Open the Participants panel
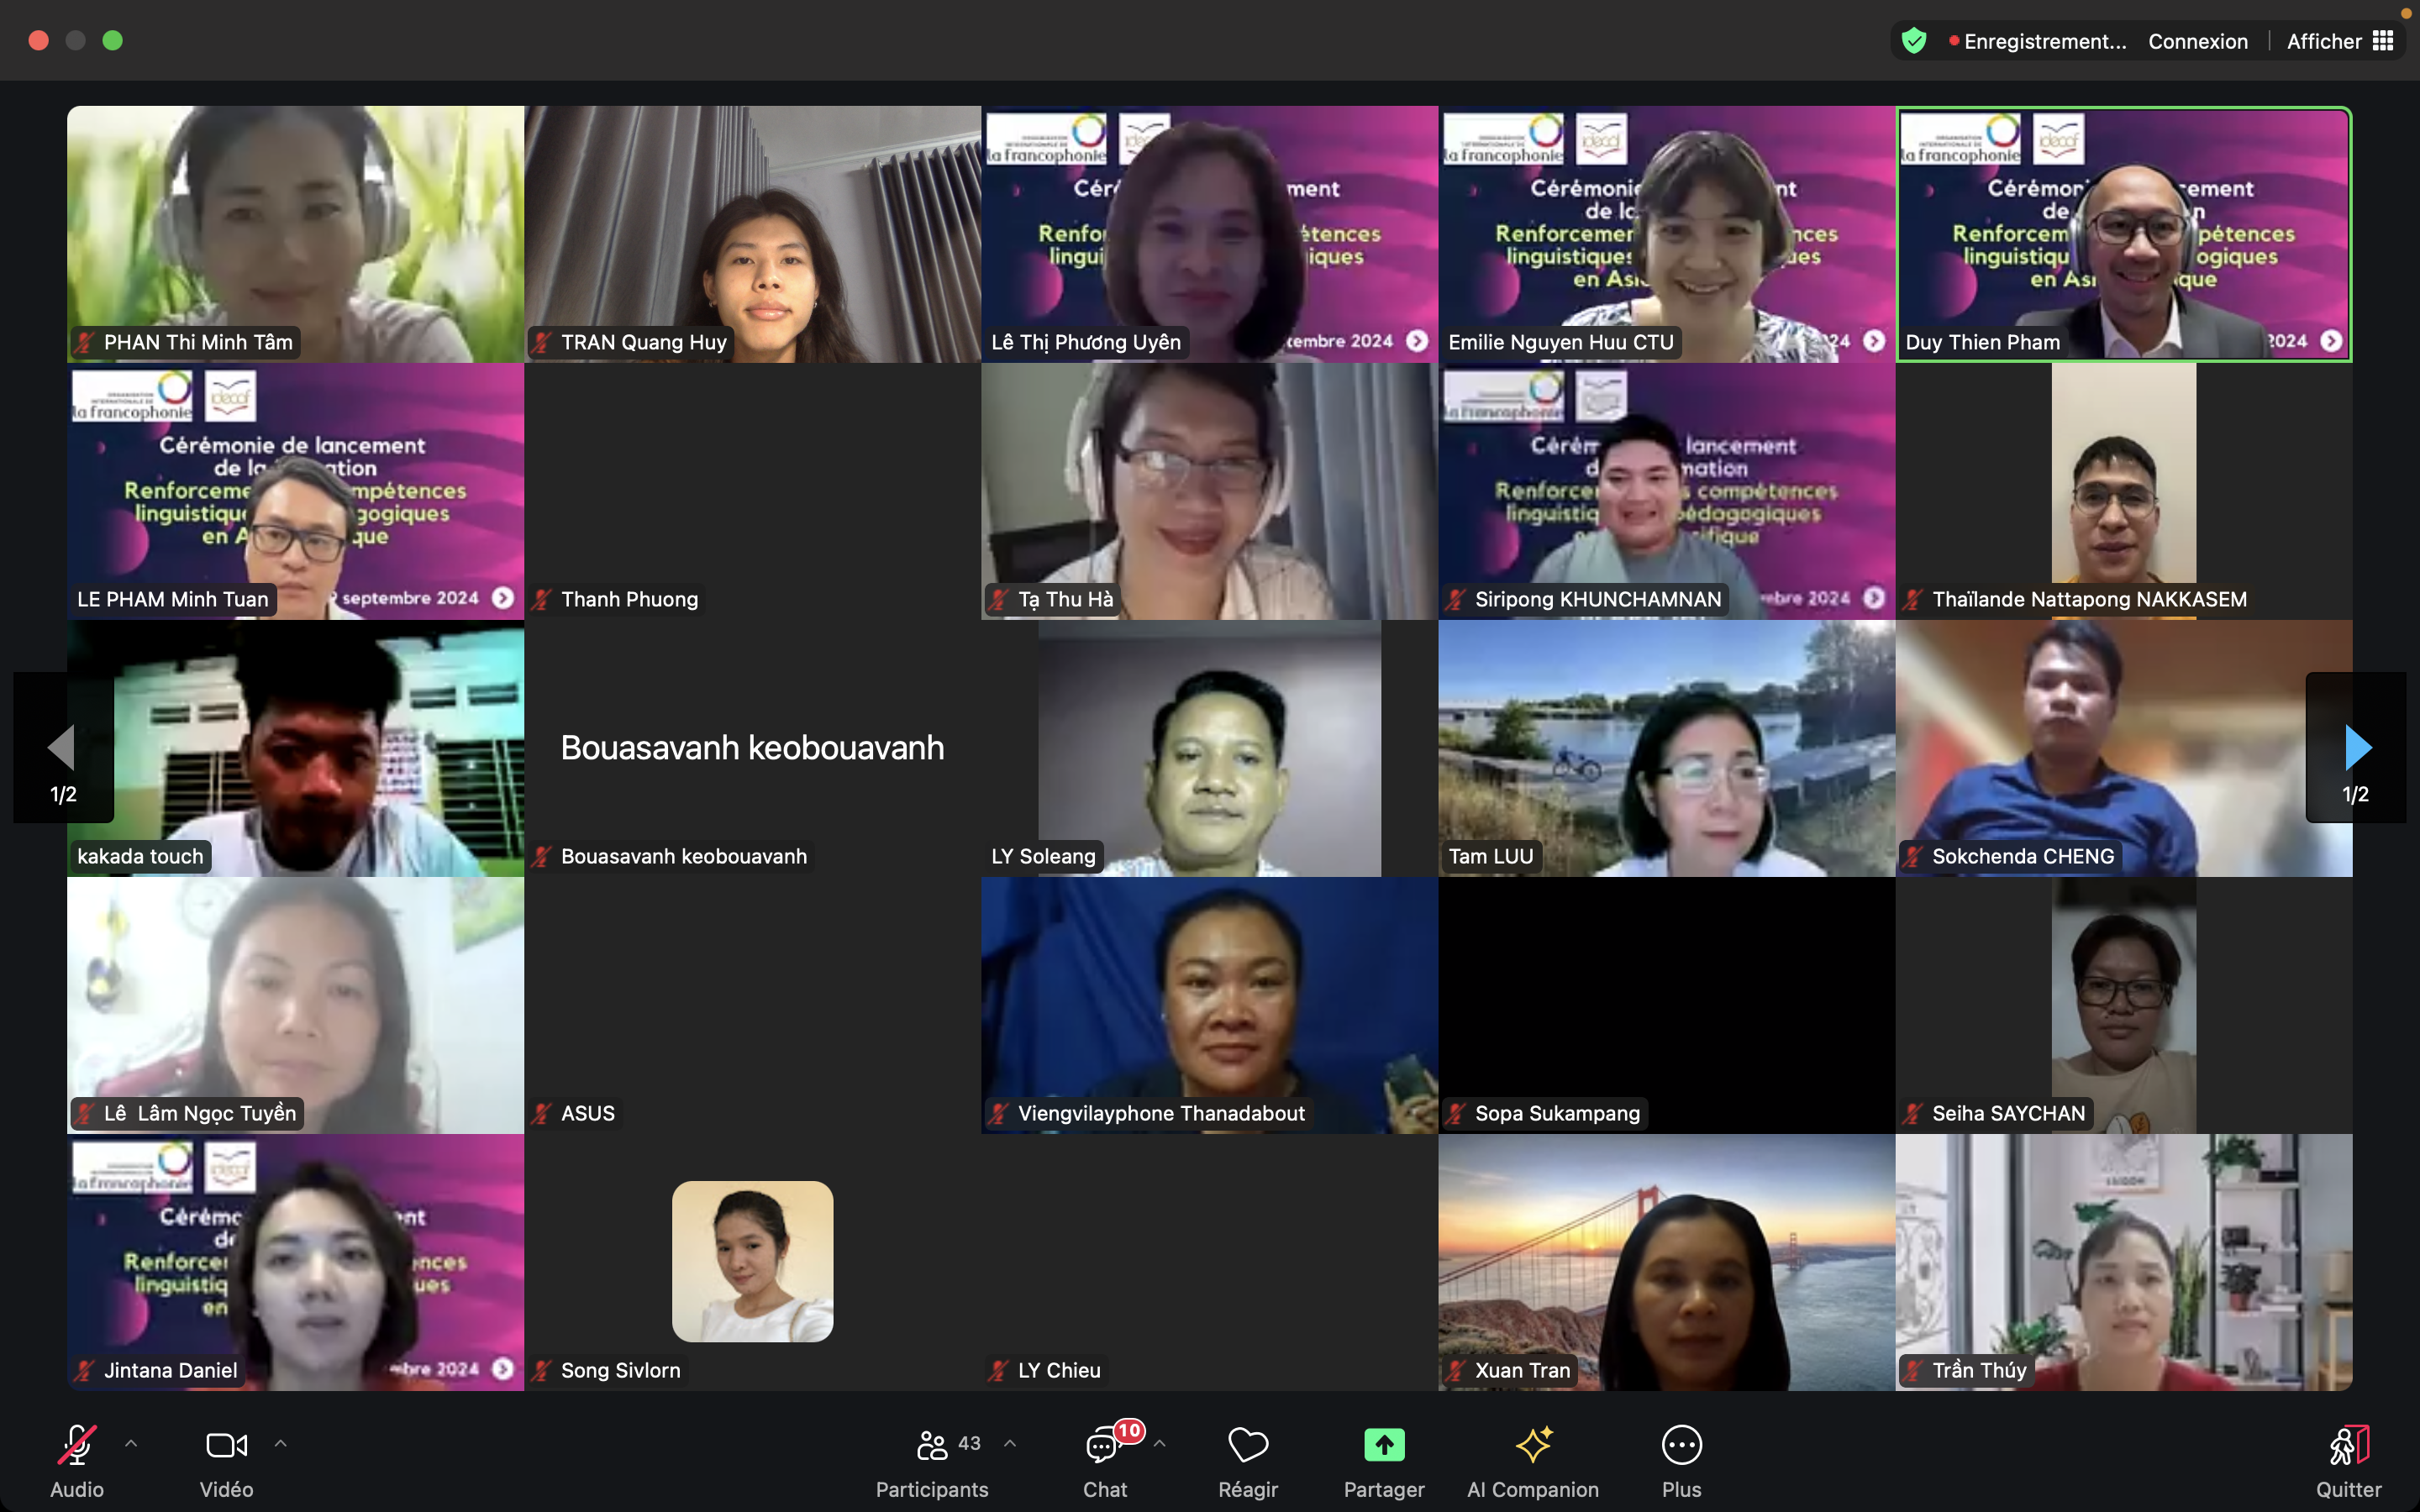Image resolution: width=2420 pixels, height=1512 pixels. coord(932,1446)
